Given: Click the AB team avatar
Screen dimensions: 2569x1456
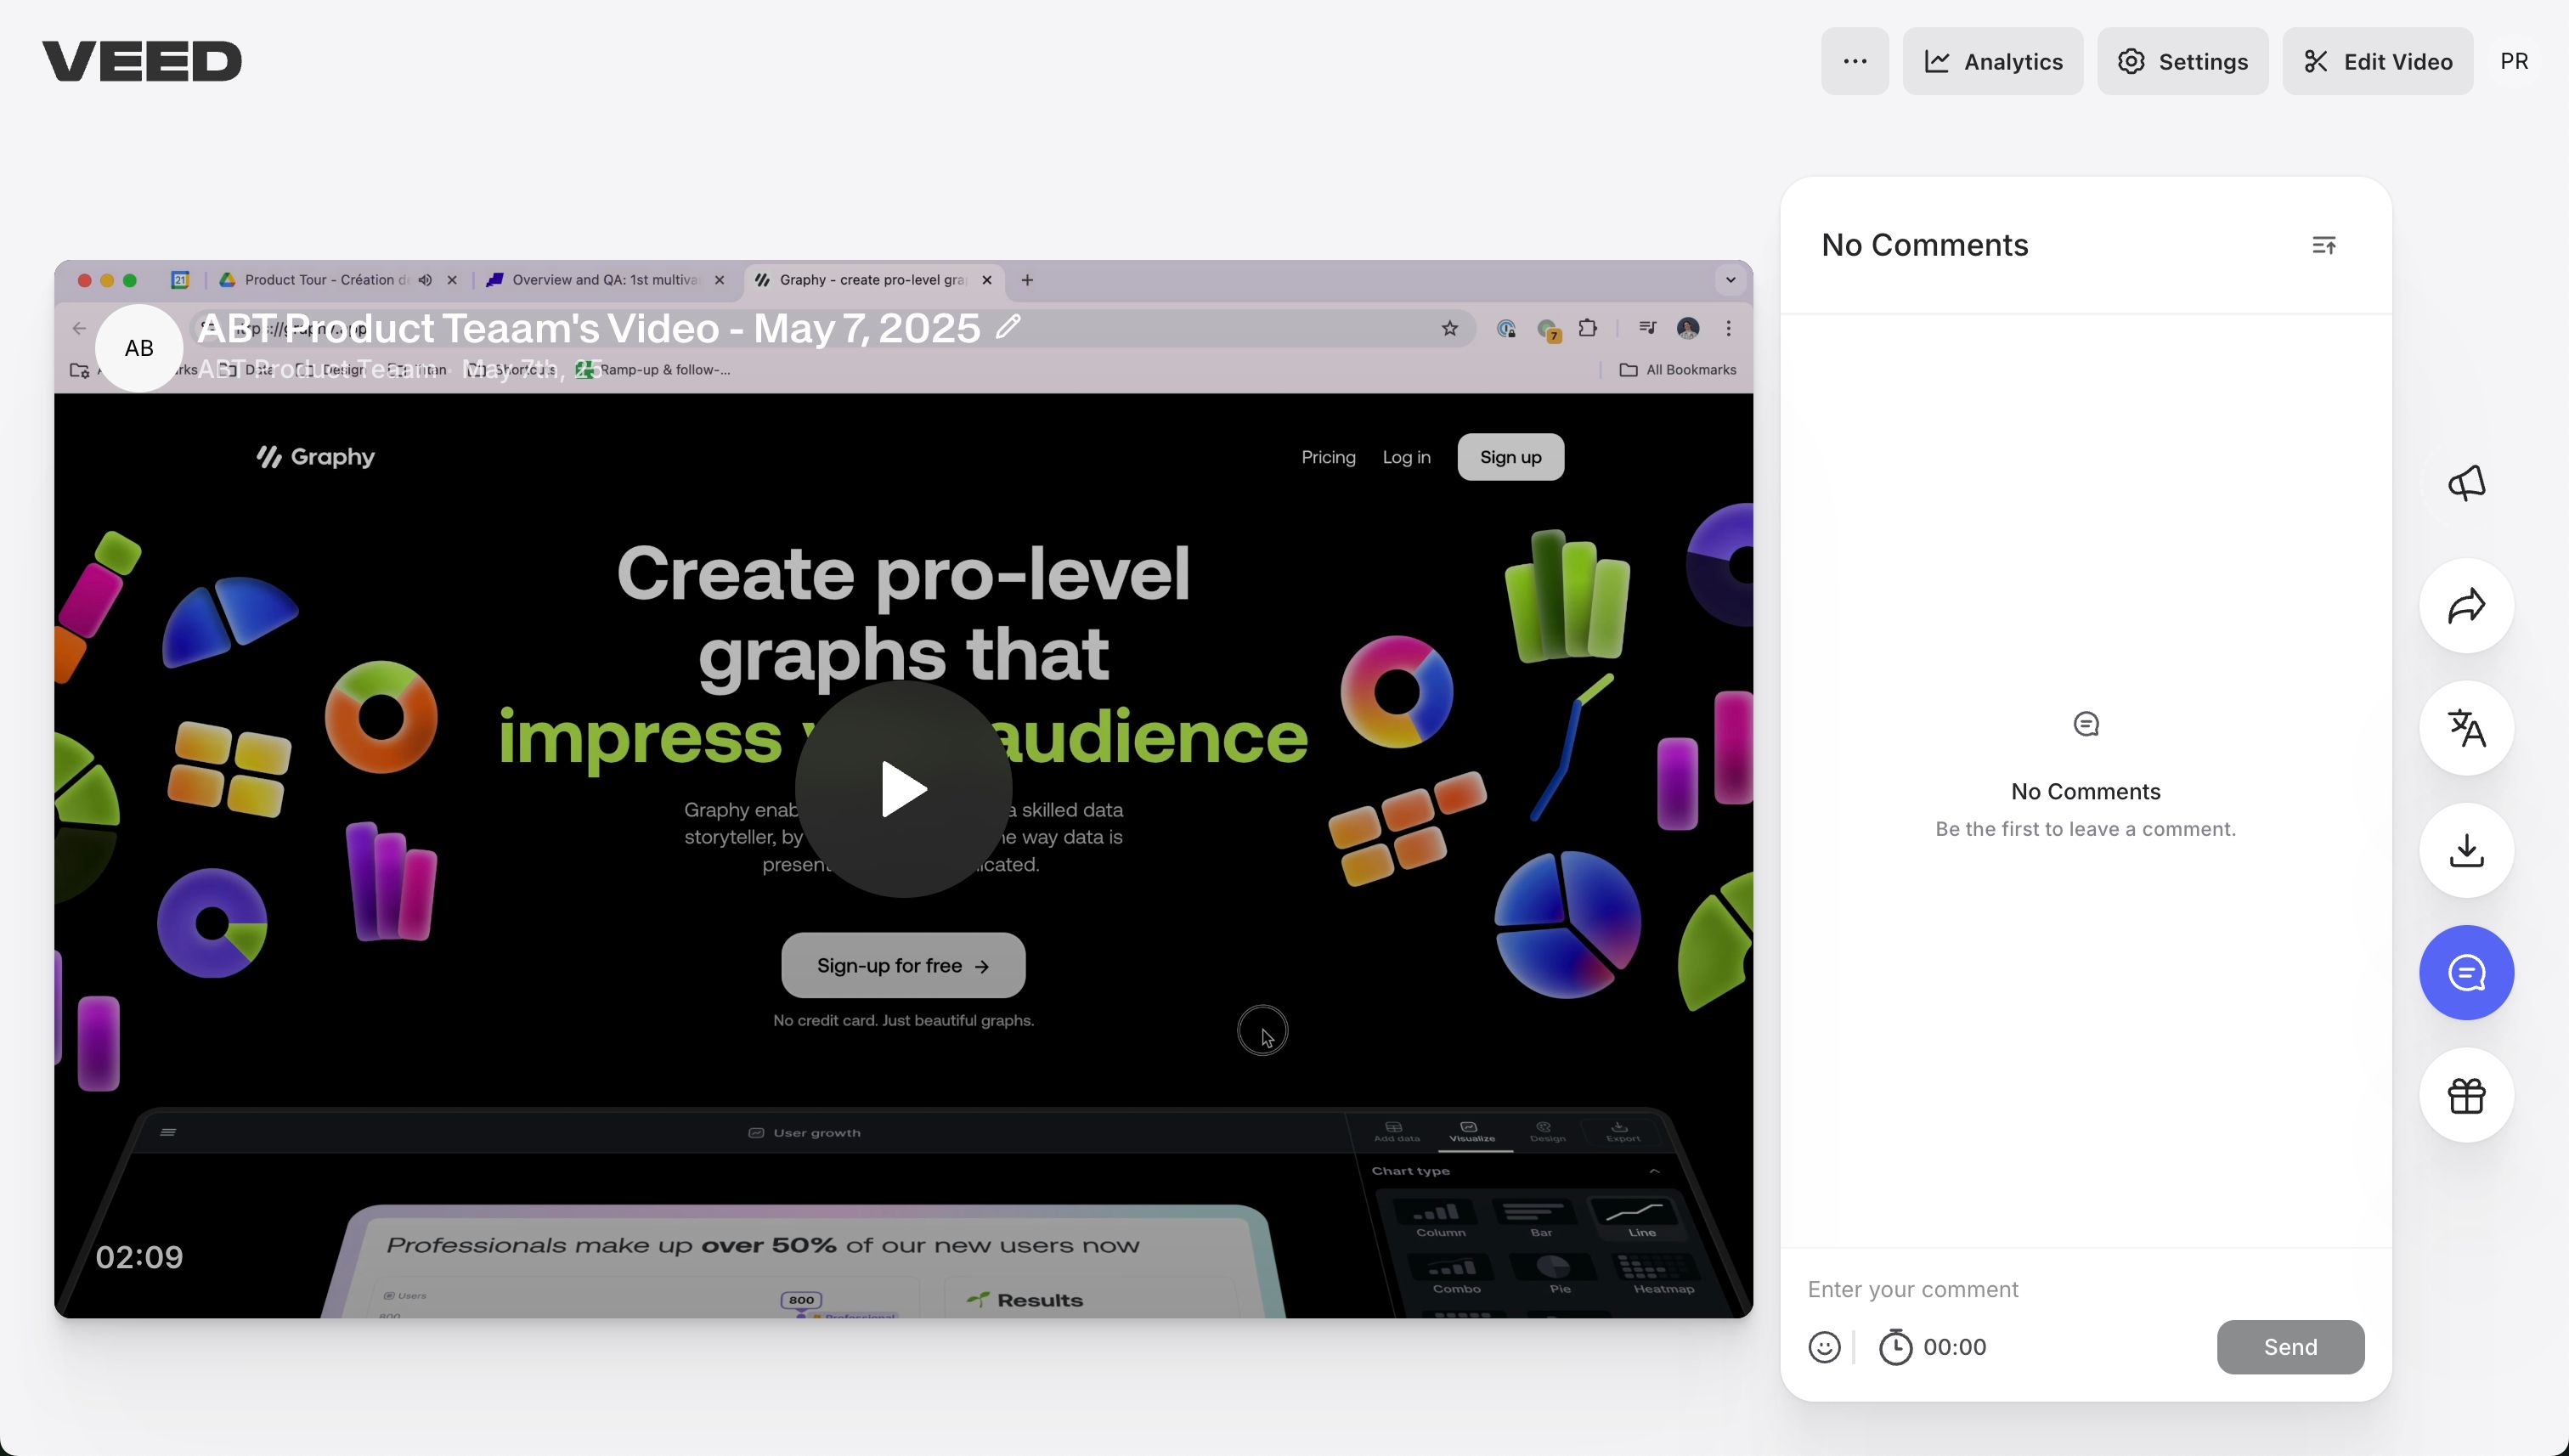Looking at the screenshot, I should coord(139,348).
